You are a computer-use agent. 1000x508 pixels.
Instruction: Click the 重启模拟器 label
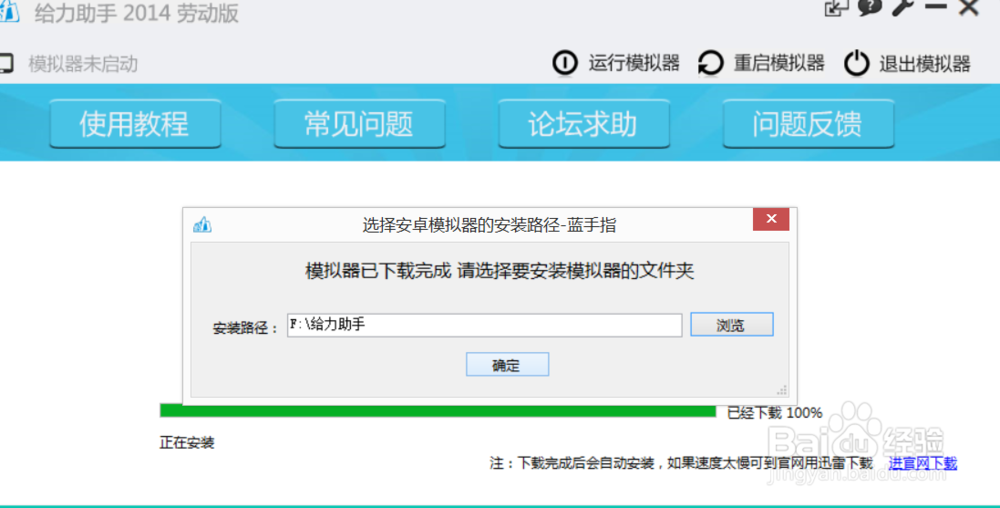coord(779,63)
